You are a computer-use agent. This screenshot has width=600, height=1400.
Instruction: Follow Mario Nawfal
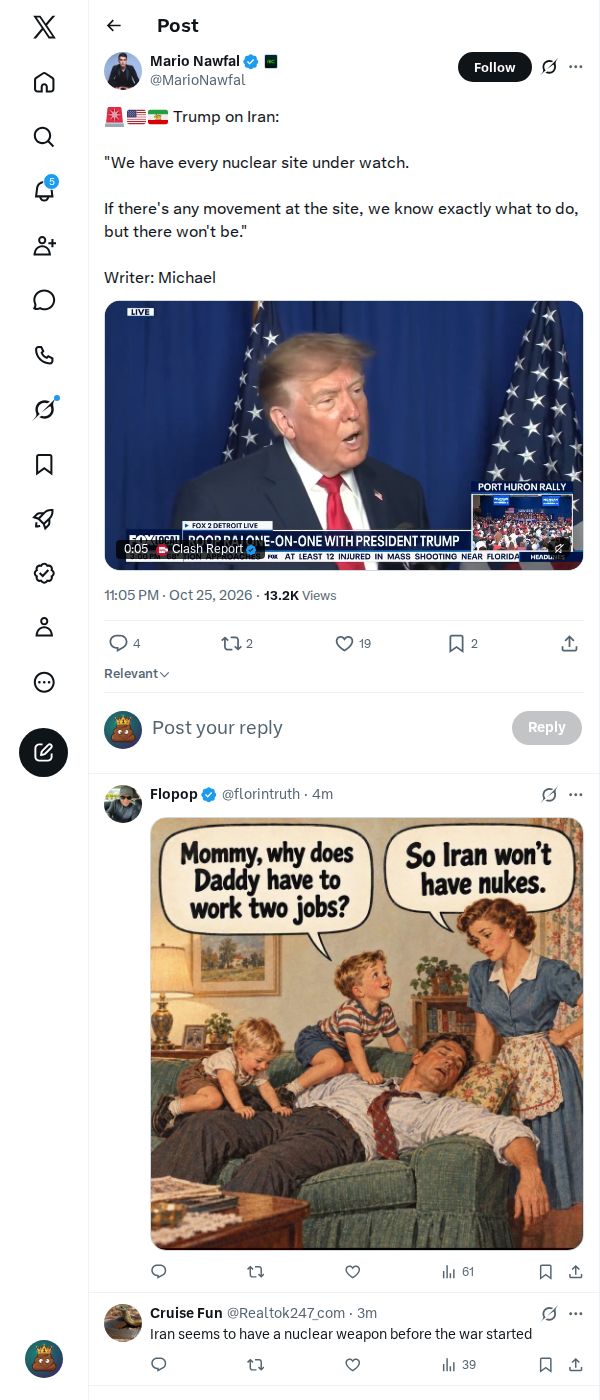pos(494,67)
